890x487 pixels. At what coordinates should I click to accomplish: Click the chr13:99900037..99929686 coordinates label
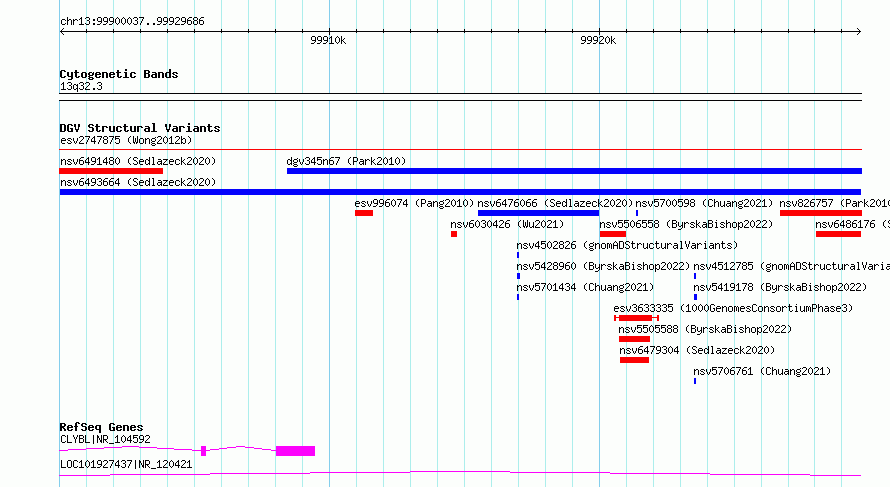(x=132, y=22)
